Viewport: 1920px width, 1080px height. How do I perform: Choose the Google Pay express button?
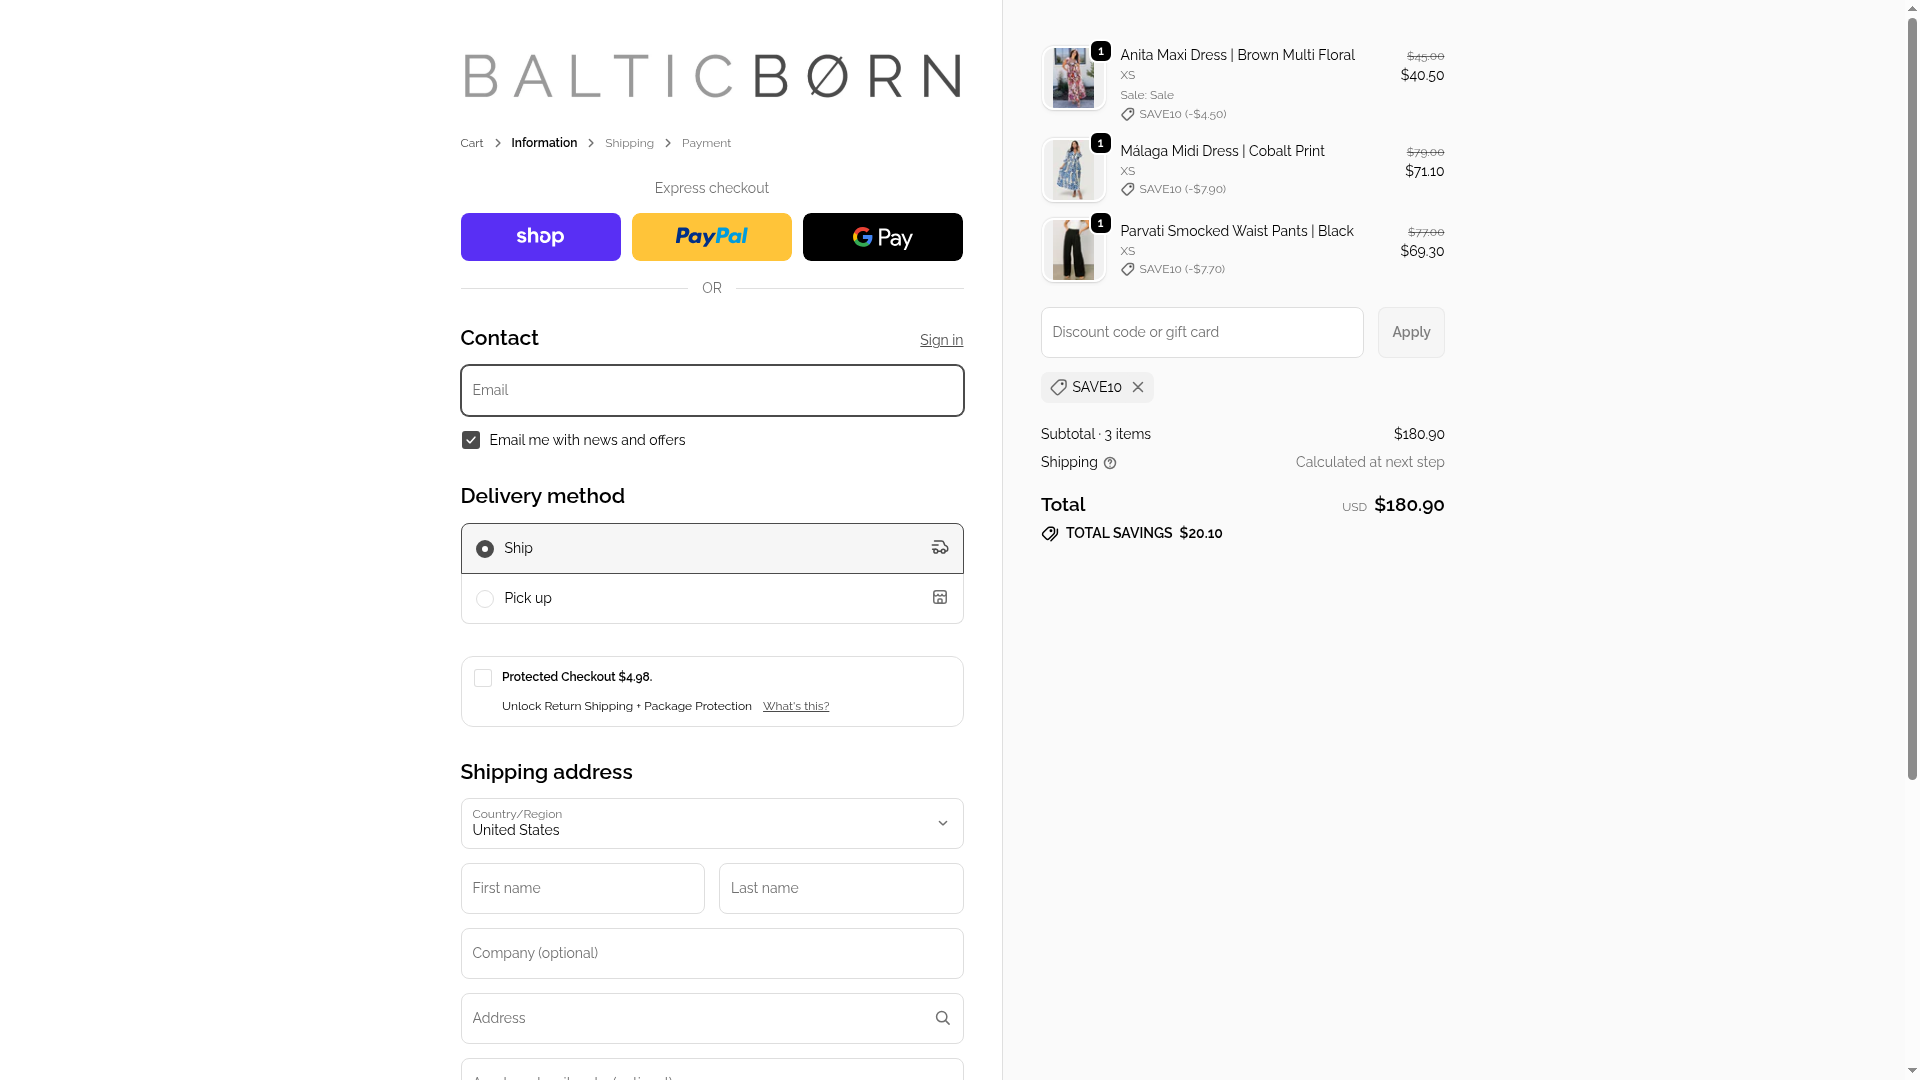tap(882, 237)
